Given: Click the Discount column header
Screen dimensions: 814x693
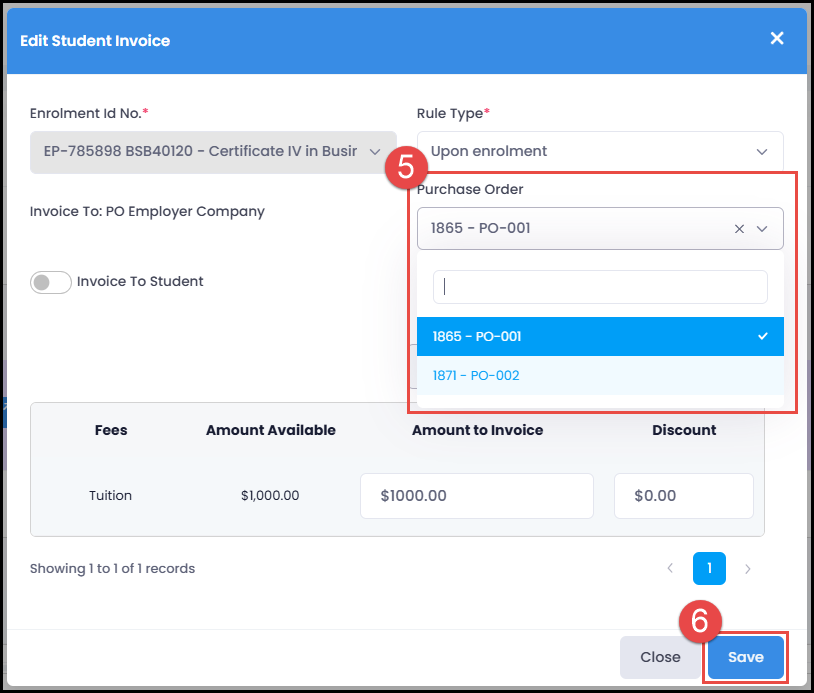Looking at the screenshot, I should tap(684, 430).
